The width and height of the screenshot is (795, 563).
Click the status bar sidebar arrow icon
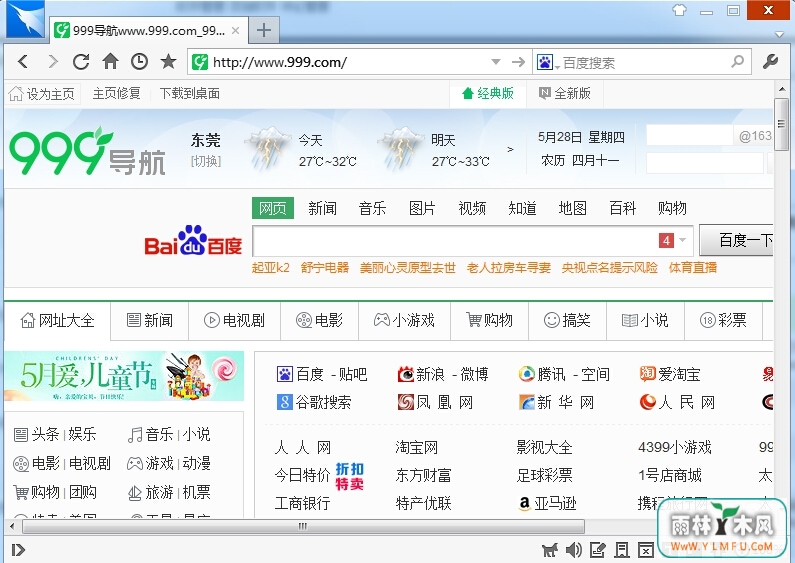[x=18, y=550]
